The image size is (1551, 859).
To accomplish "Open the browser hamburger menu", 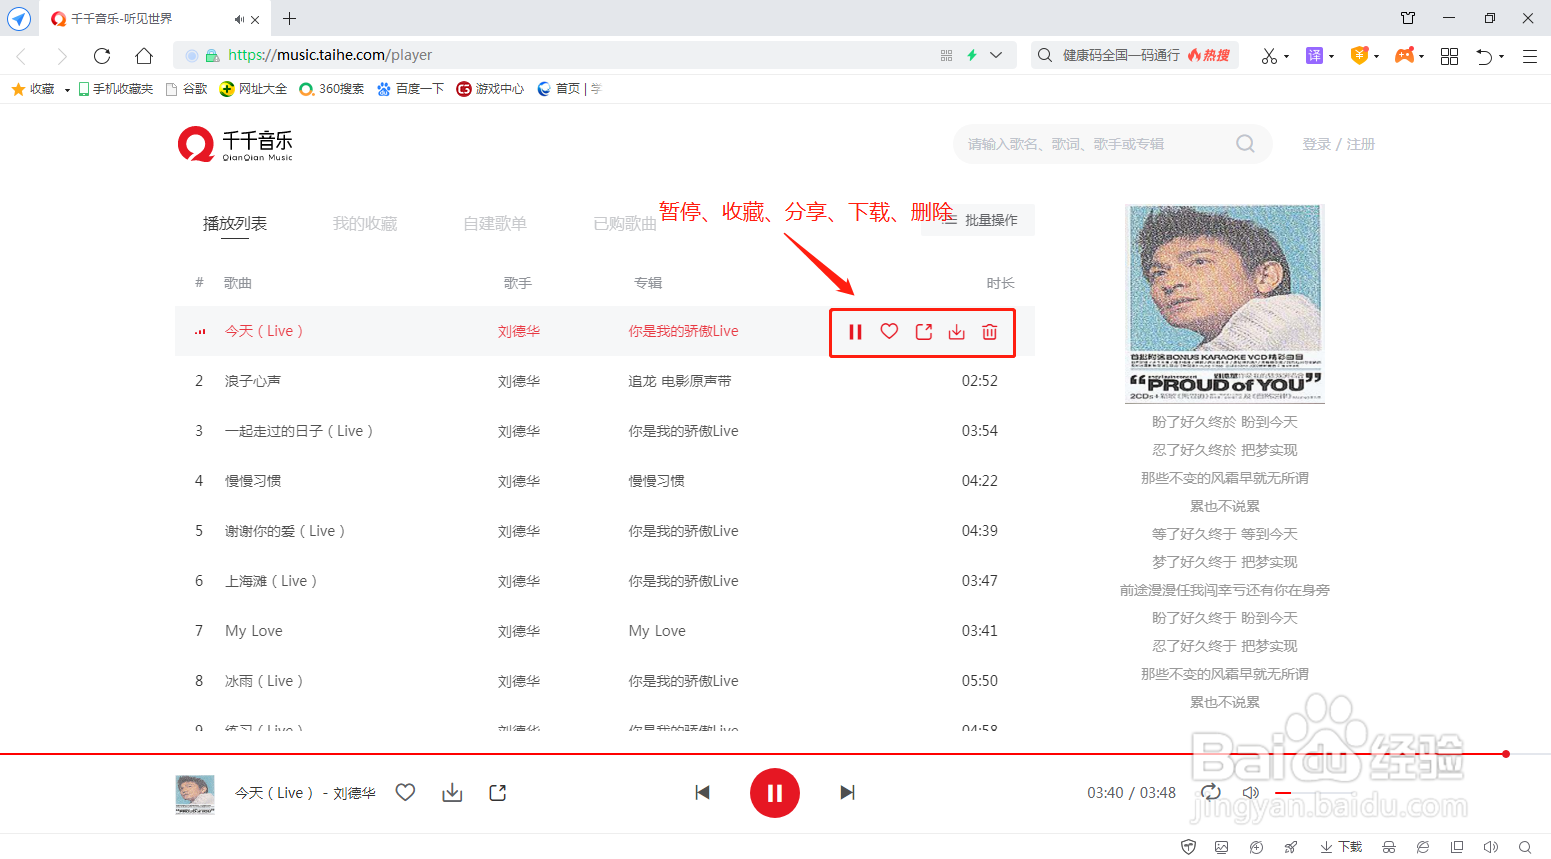I will pos(1530,56).
